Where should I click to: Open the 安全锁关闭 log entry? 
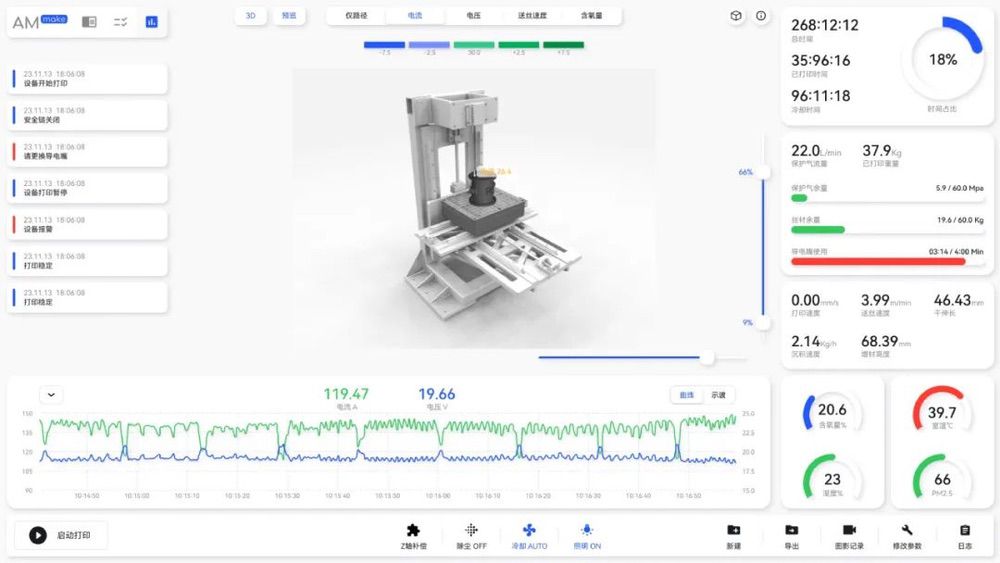(x=88, y=115)
